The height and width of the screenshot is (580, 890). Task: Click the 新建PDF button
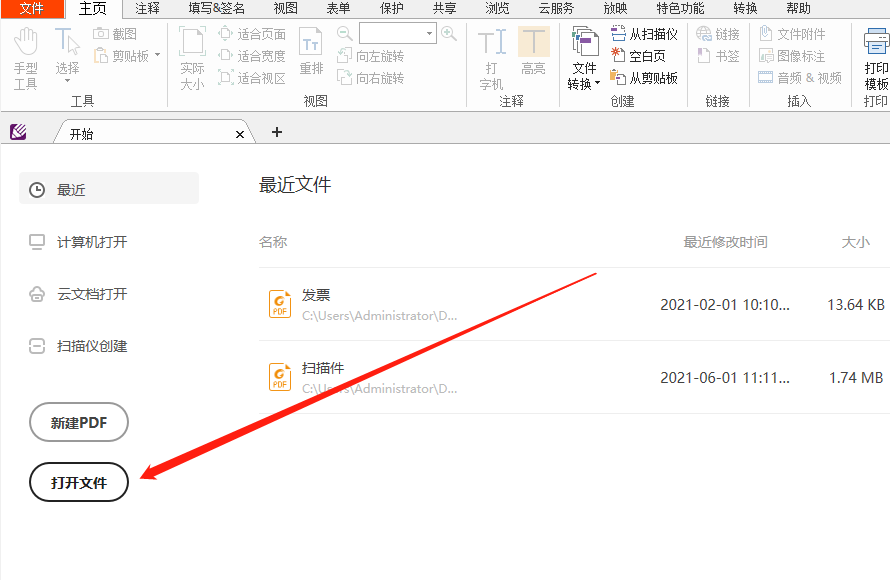point(78,422)
